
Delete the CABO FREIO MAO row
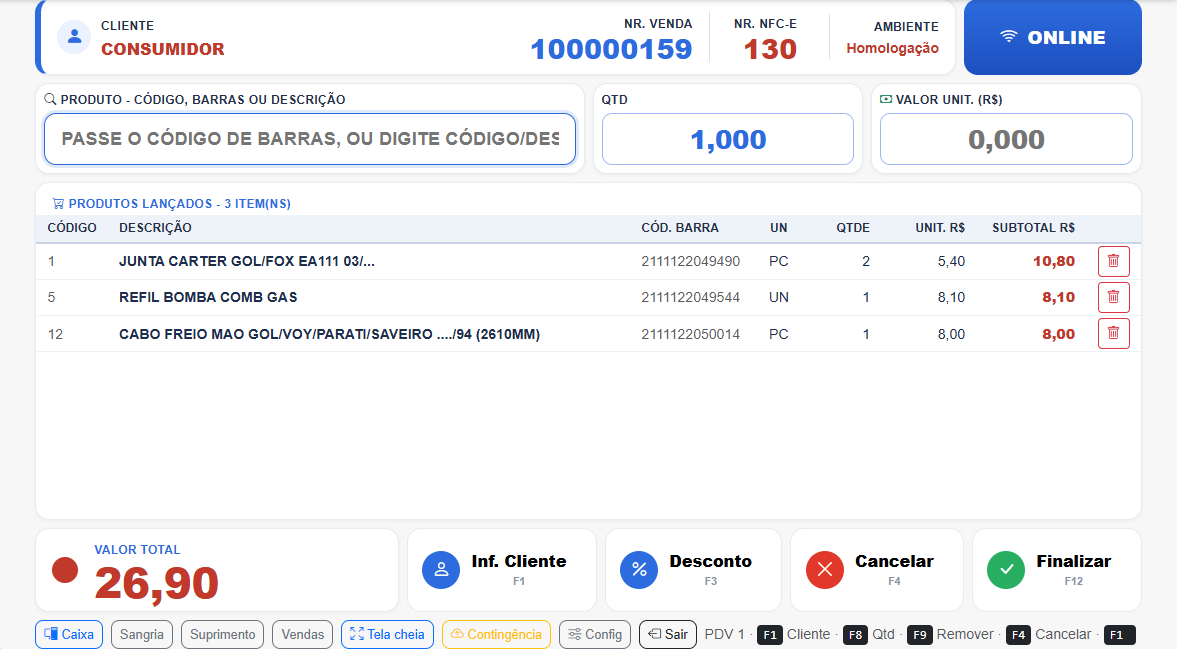tap(1113, 333)
